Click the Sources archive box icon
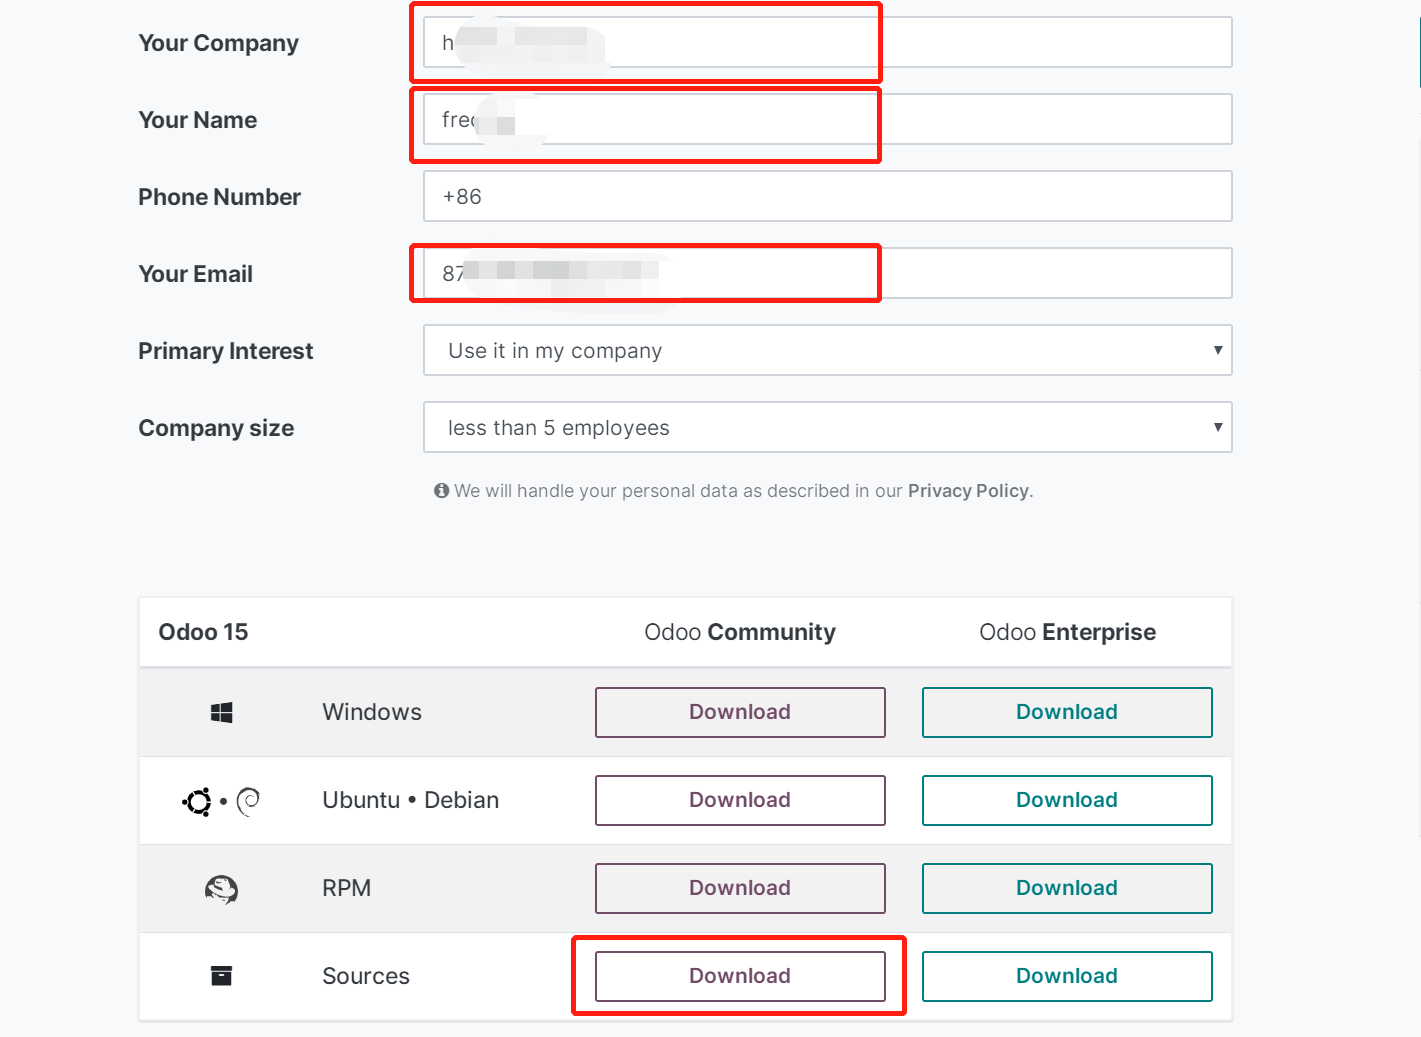The image size is (1421, 1037). click(x=221, y=976)
